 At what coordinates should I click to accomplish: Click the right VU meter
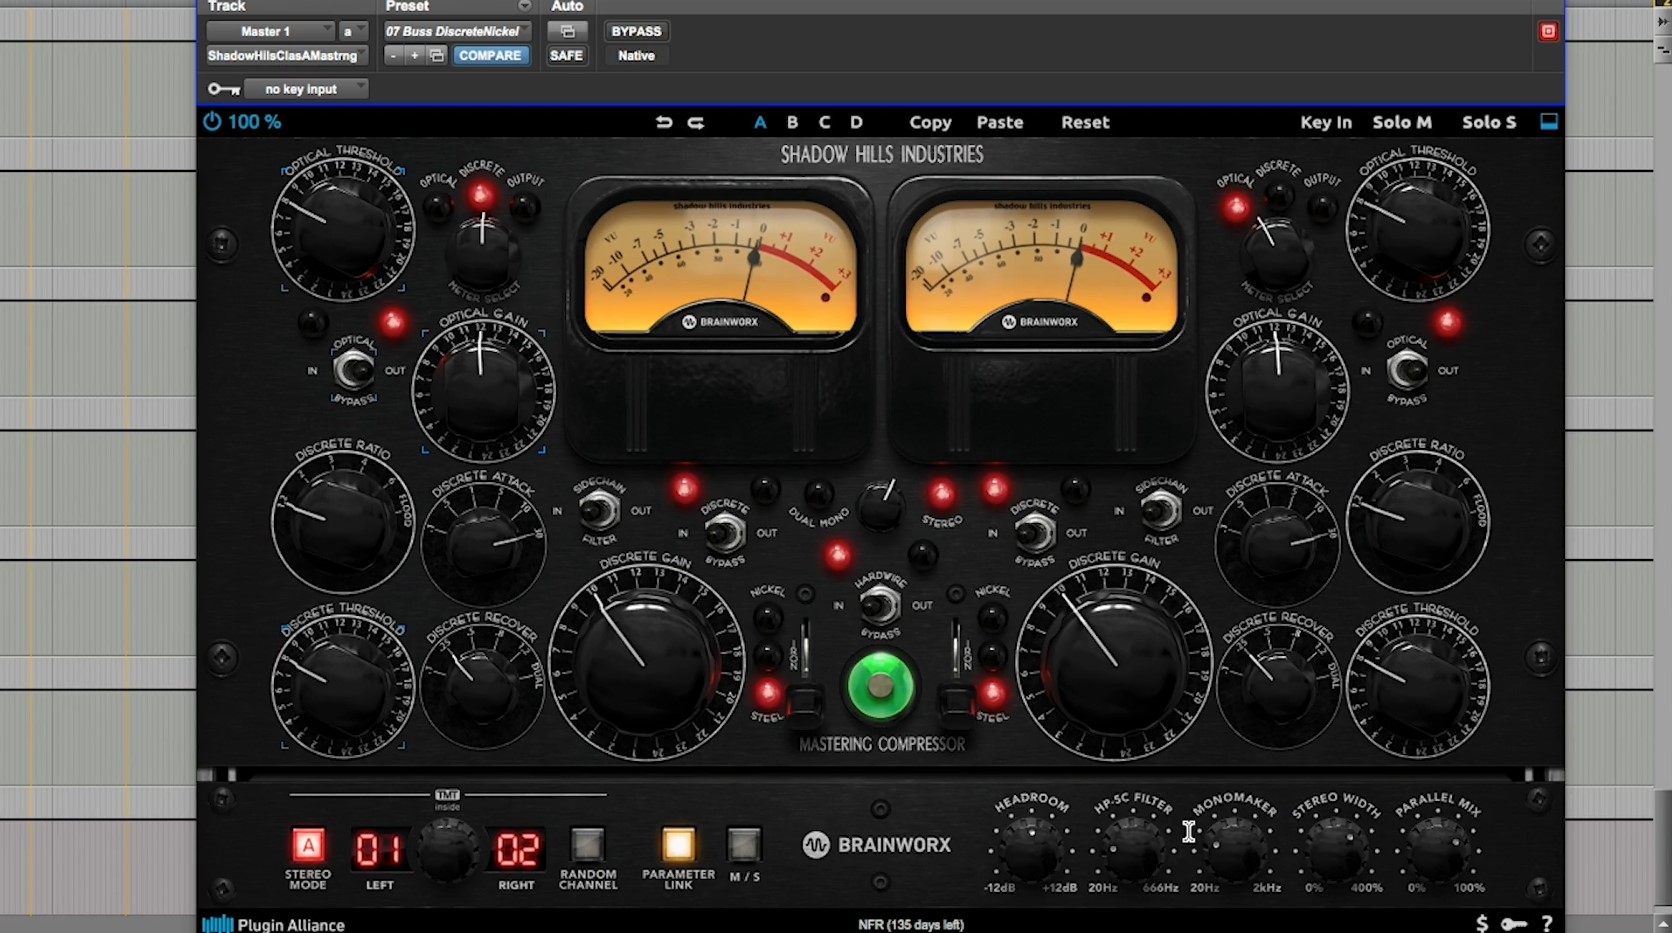1041,265
